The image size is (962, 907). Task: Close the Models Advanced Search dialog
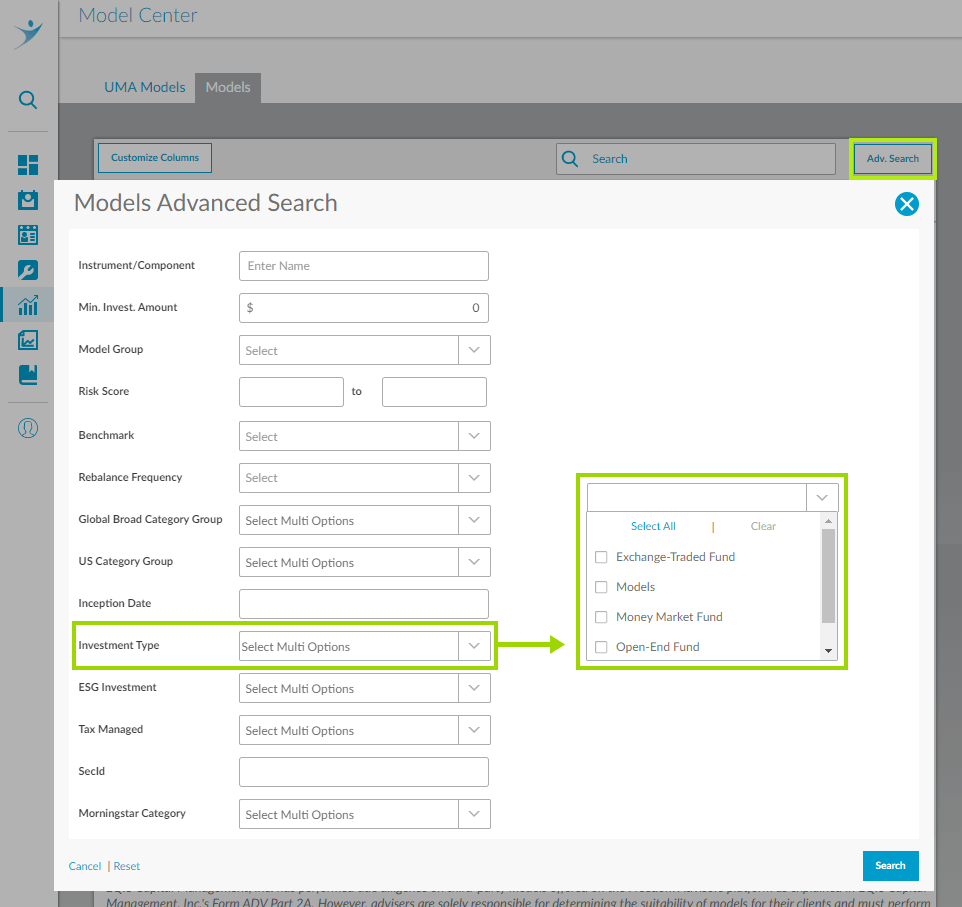[x=906, y=205]
